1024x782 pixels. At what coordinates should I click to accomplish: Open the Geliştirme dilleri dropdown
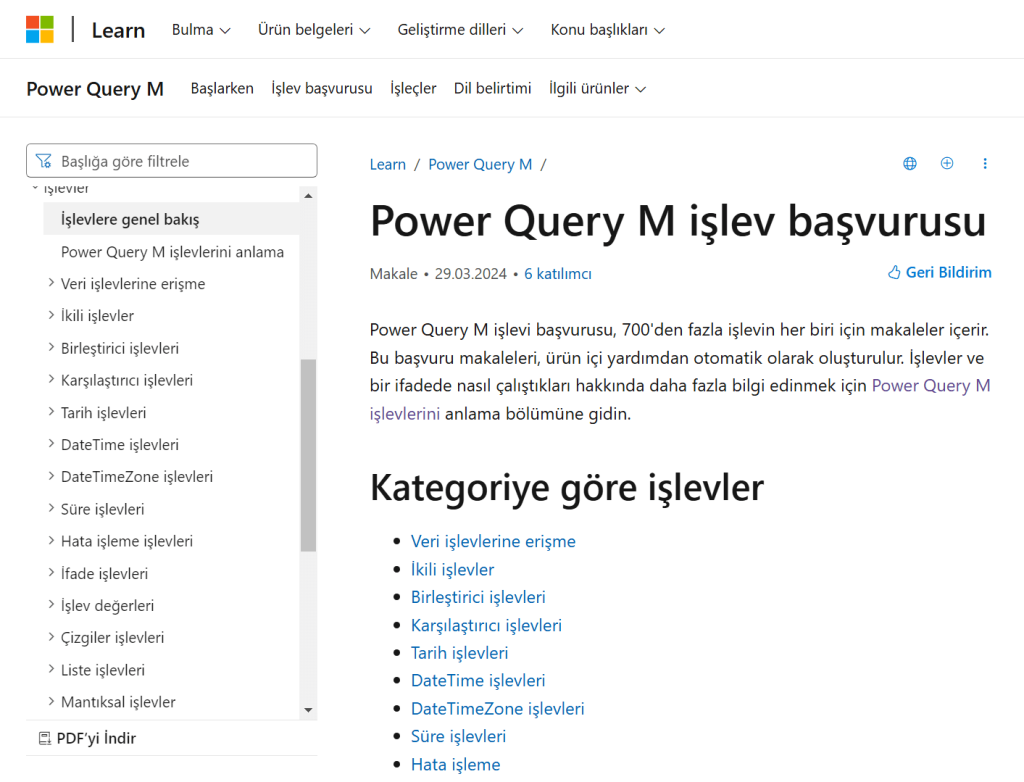pos(460,30)
